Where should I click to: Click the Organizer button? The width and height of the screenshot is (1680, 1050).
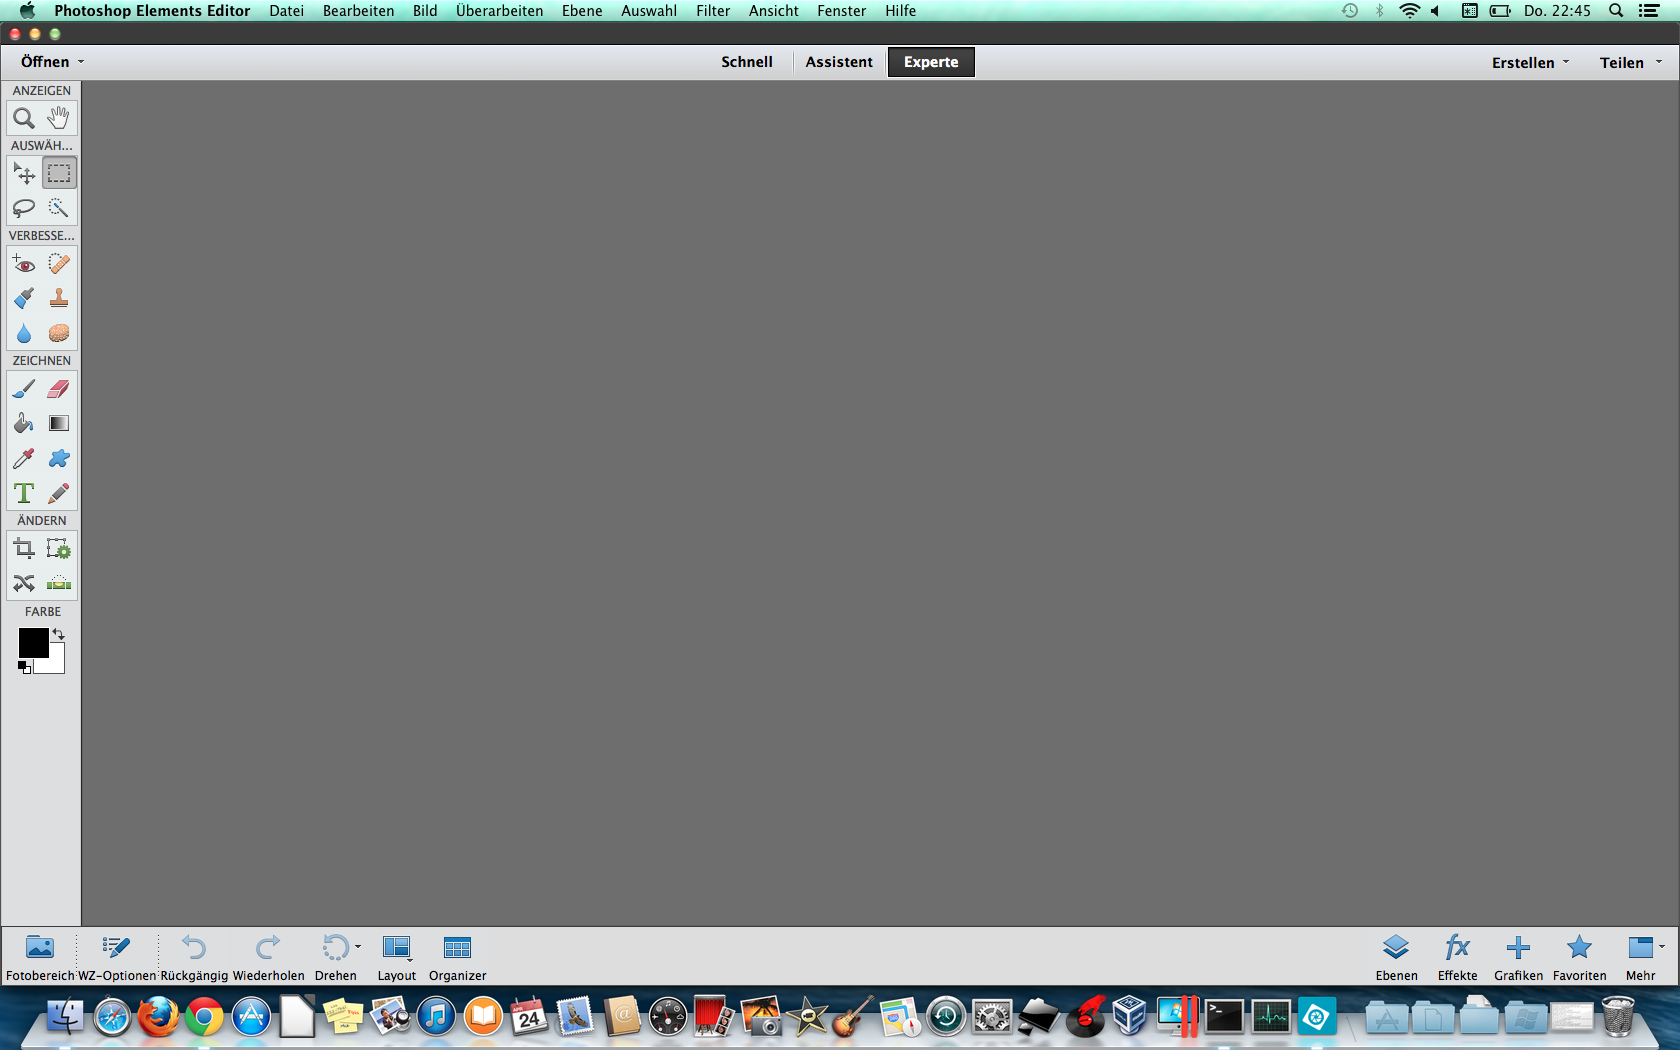point(457,956)
